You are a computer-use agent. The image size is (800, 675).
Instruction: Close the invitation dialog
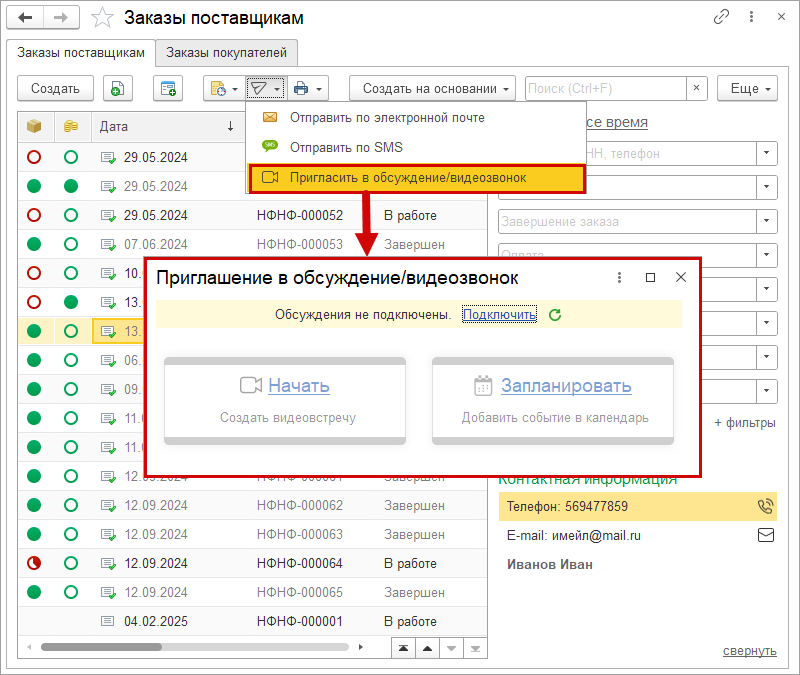[x=681, y=277]
